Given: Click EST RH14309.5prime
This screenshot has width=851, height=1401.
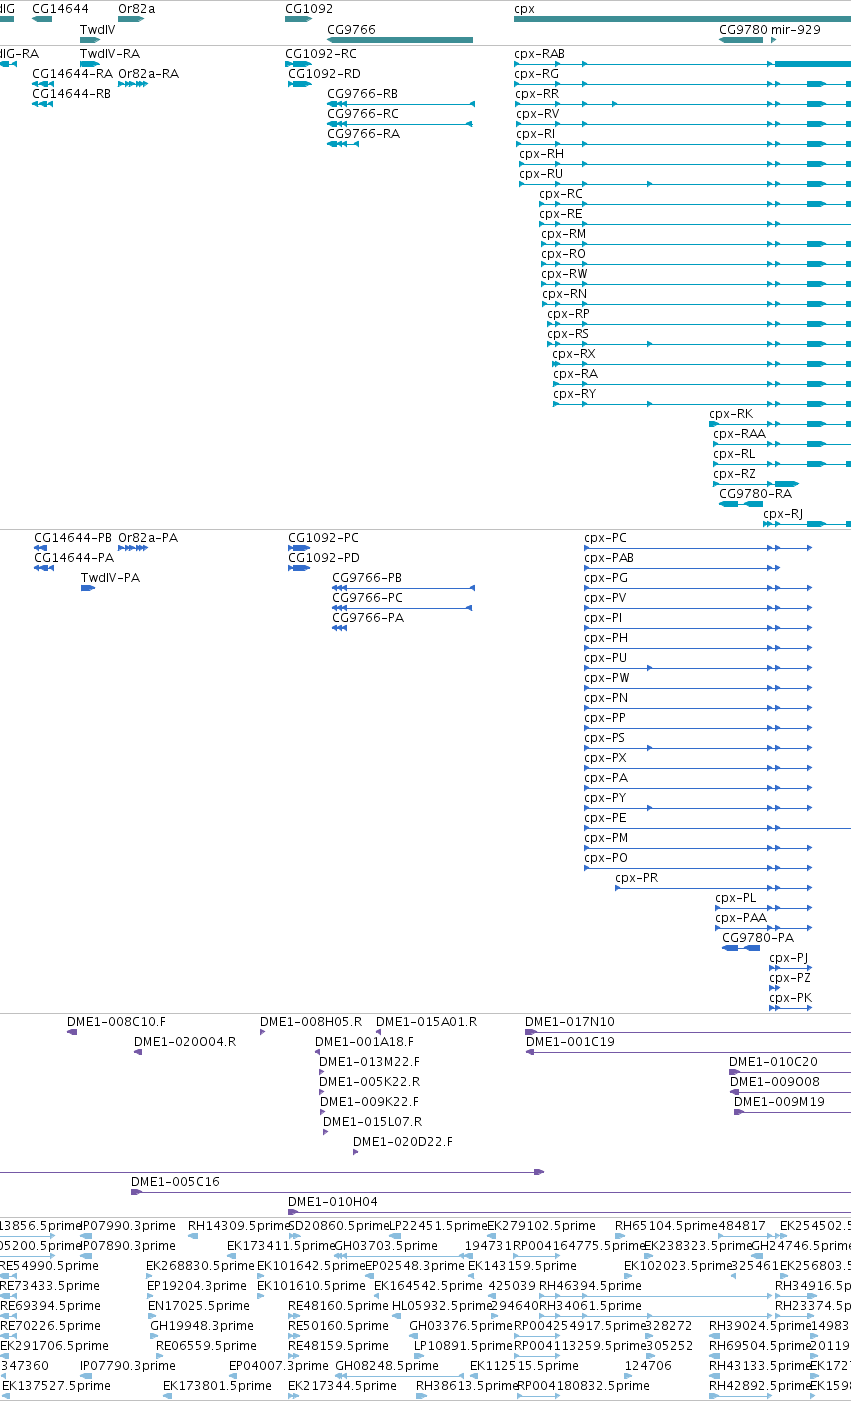Looking at the screenshot, I should 236,1226.
